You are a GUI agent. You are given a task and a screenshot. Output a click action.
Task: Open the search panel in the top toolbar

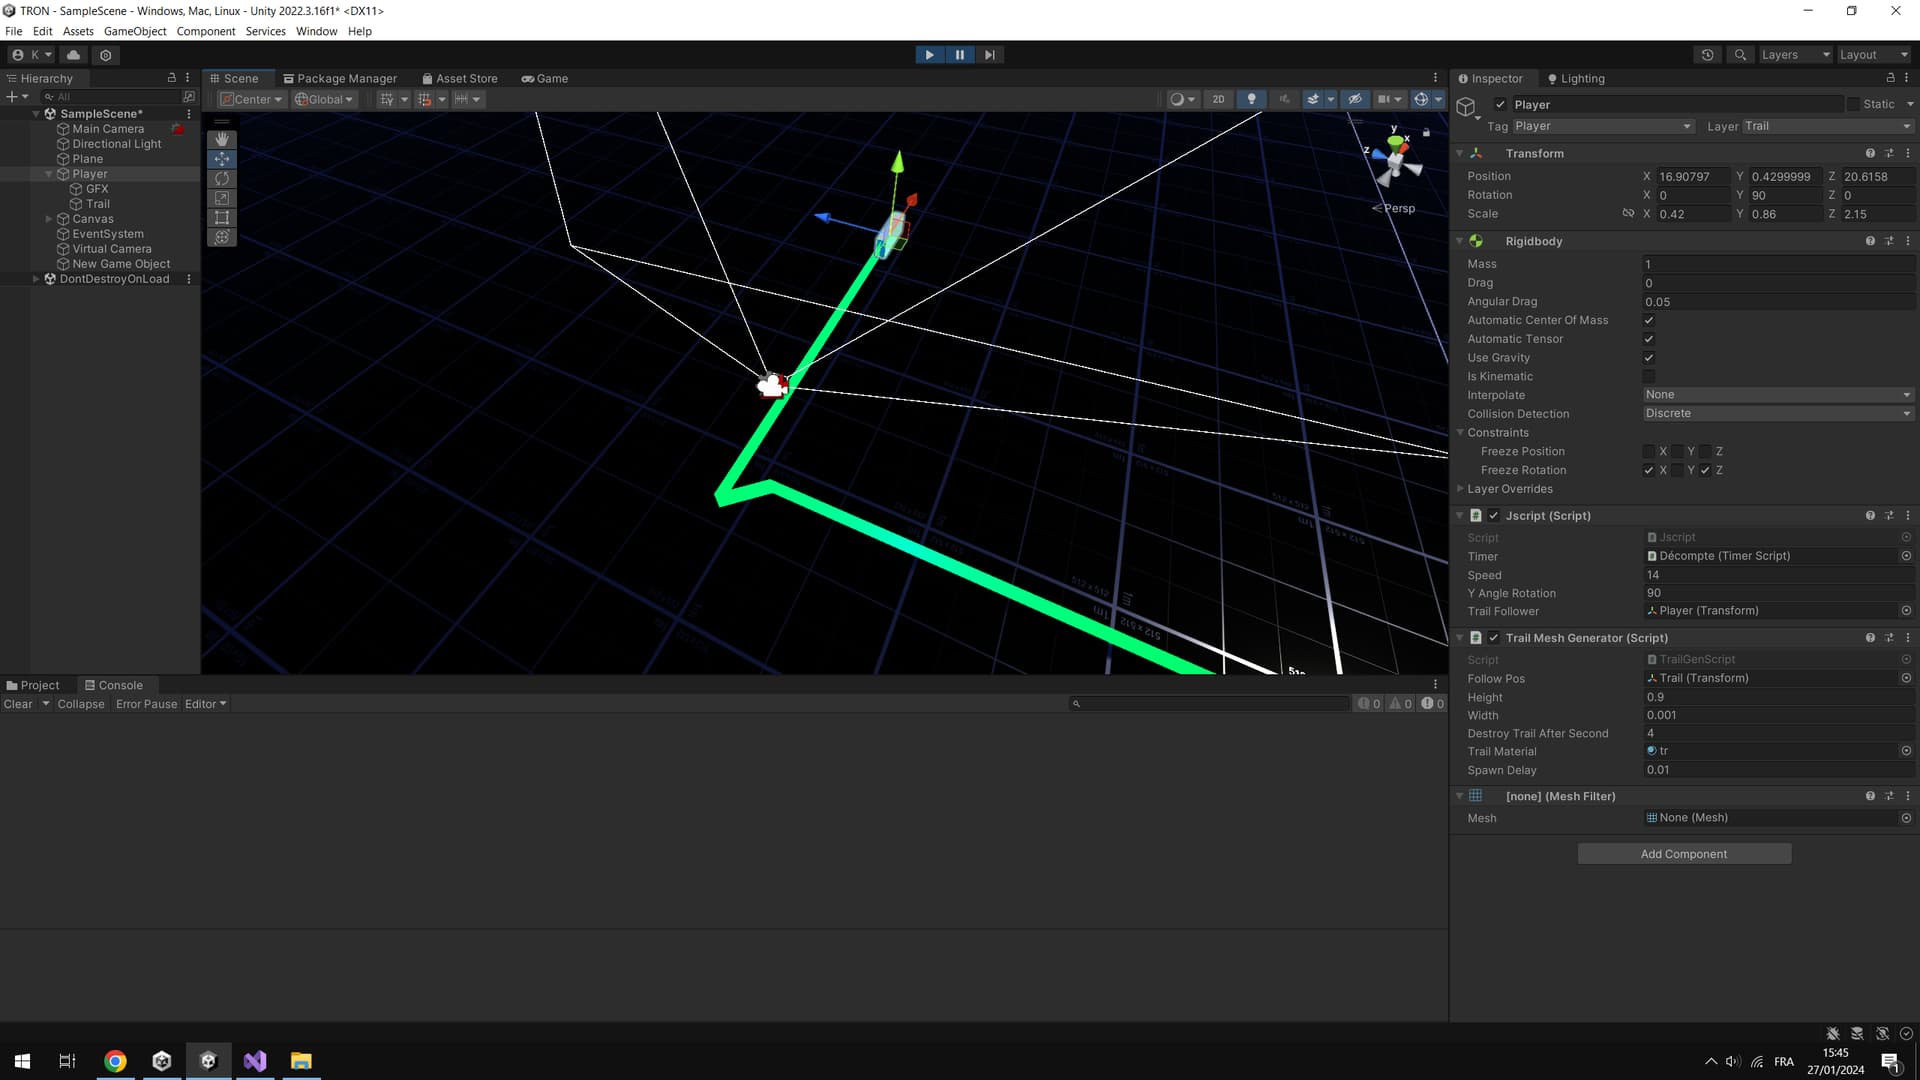(x=1740, y=54)
